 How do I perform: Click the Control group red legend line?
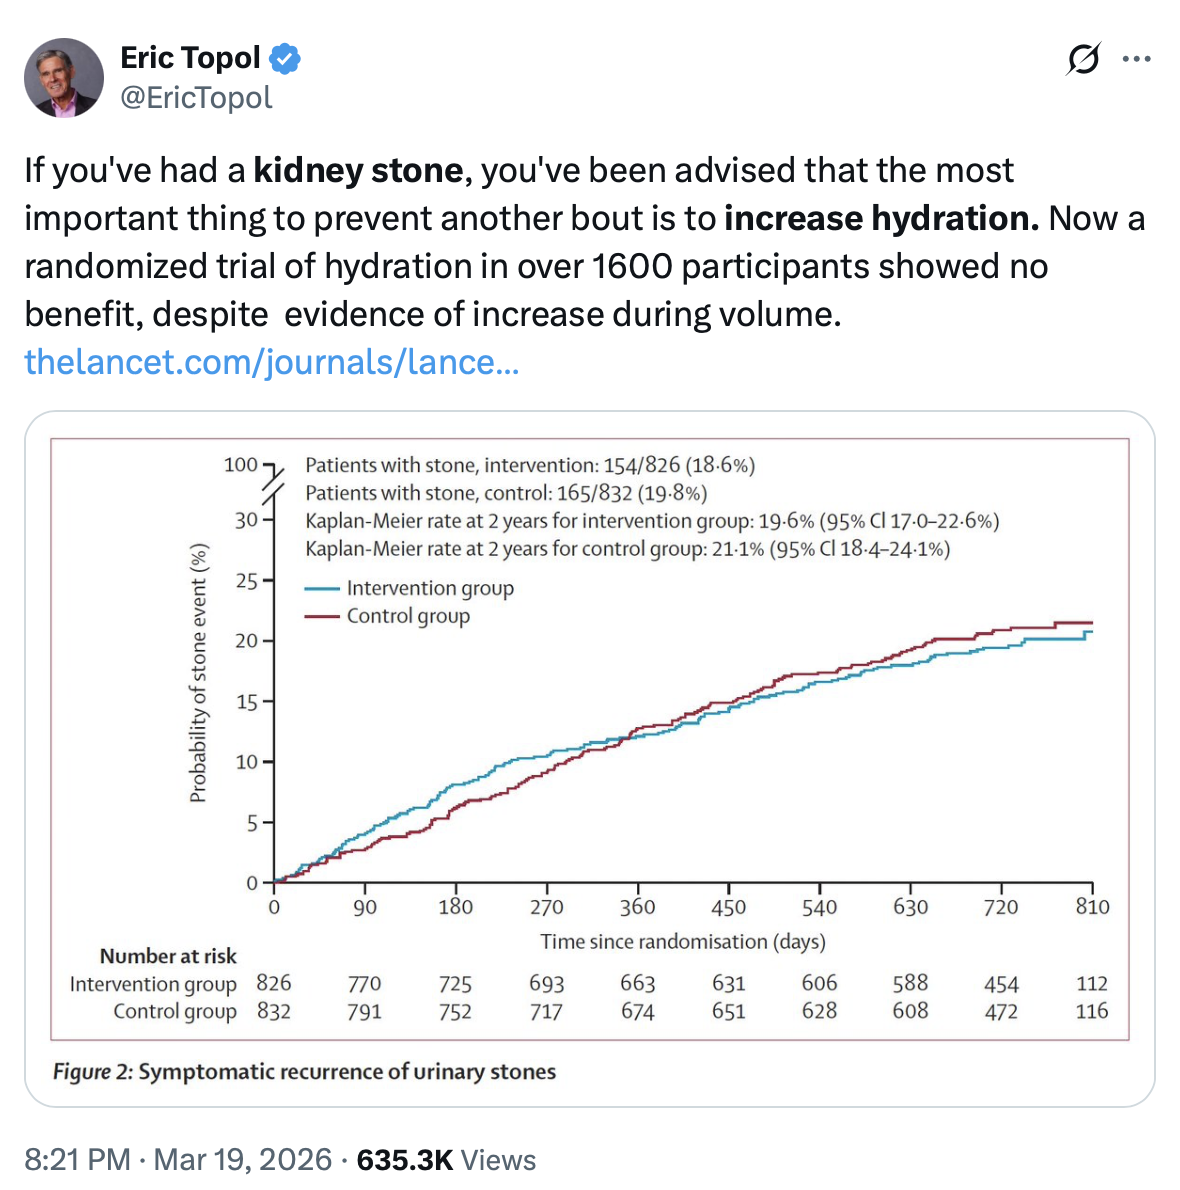click(x=322, y=617)
